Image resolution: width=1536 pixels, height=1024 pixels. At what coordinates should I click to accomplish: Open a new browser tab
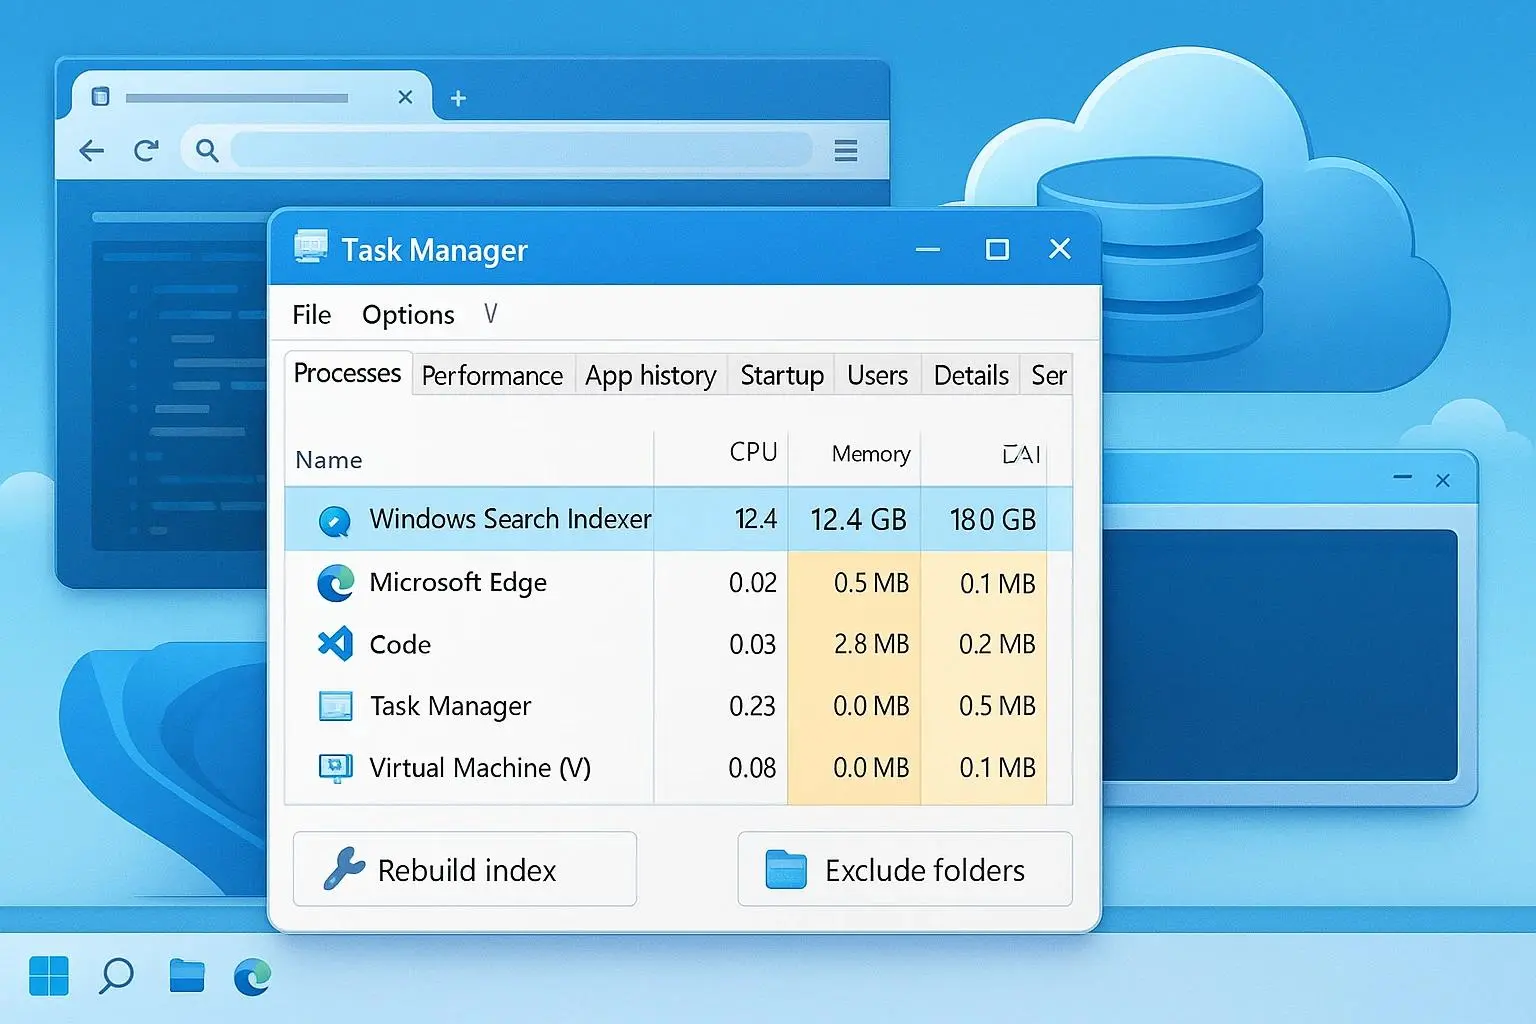[458, 98]
